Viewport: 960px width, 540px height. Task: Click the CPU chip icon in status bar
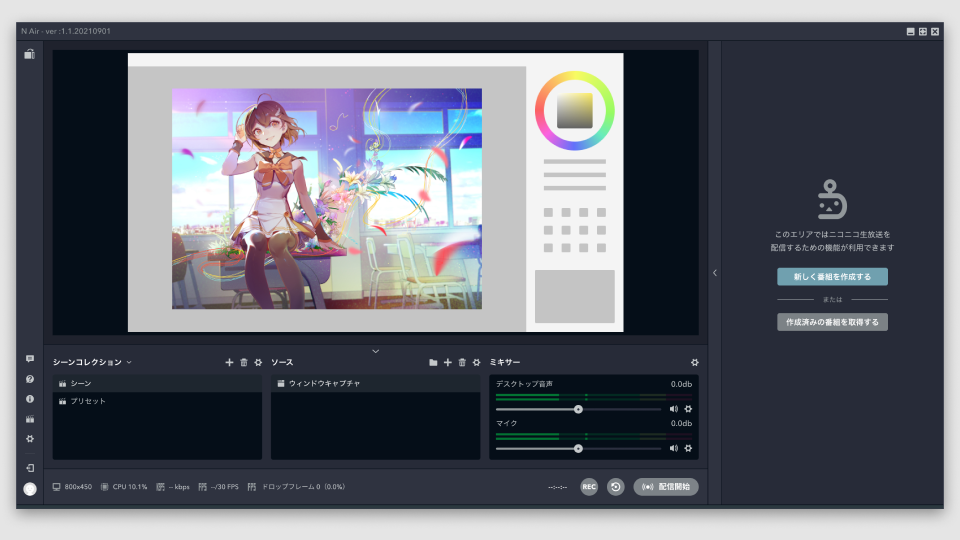(105, 487)
